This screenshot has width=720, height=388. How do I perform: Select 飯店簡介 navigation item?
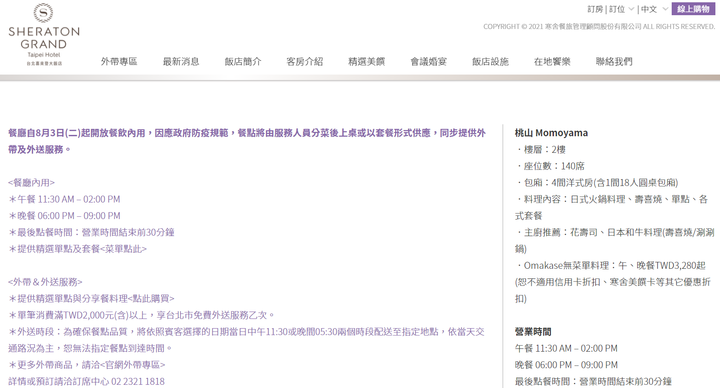pos(243,62)
